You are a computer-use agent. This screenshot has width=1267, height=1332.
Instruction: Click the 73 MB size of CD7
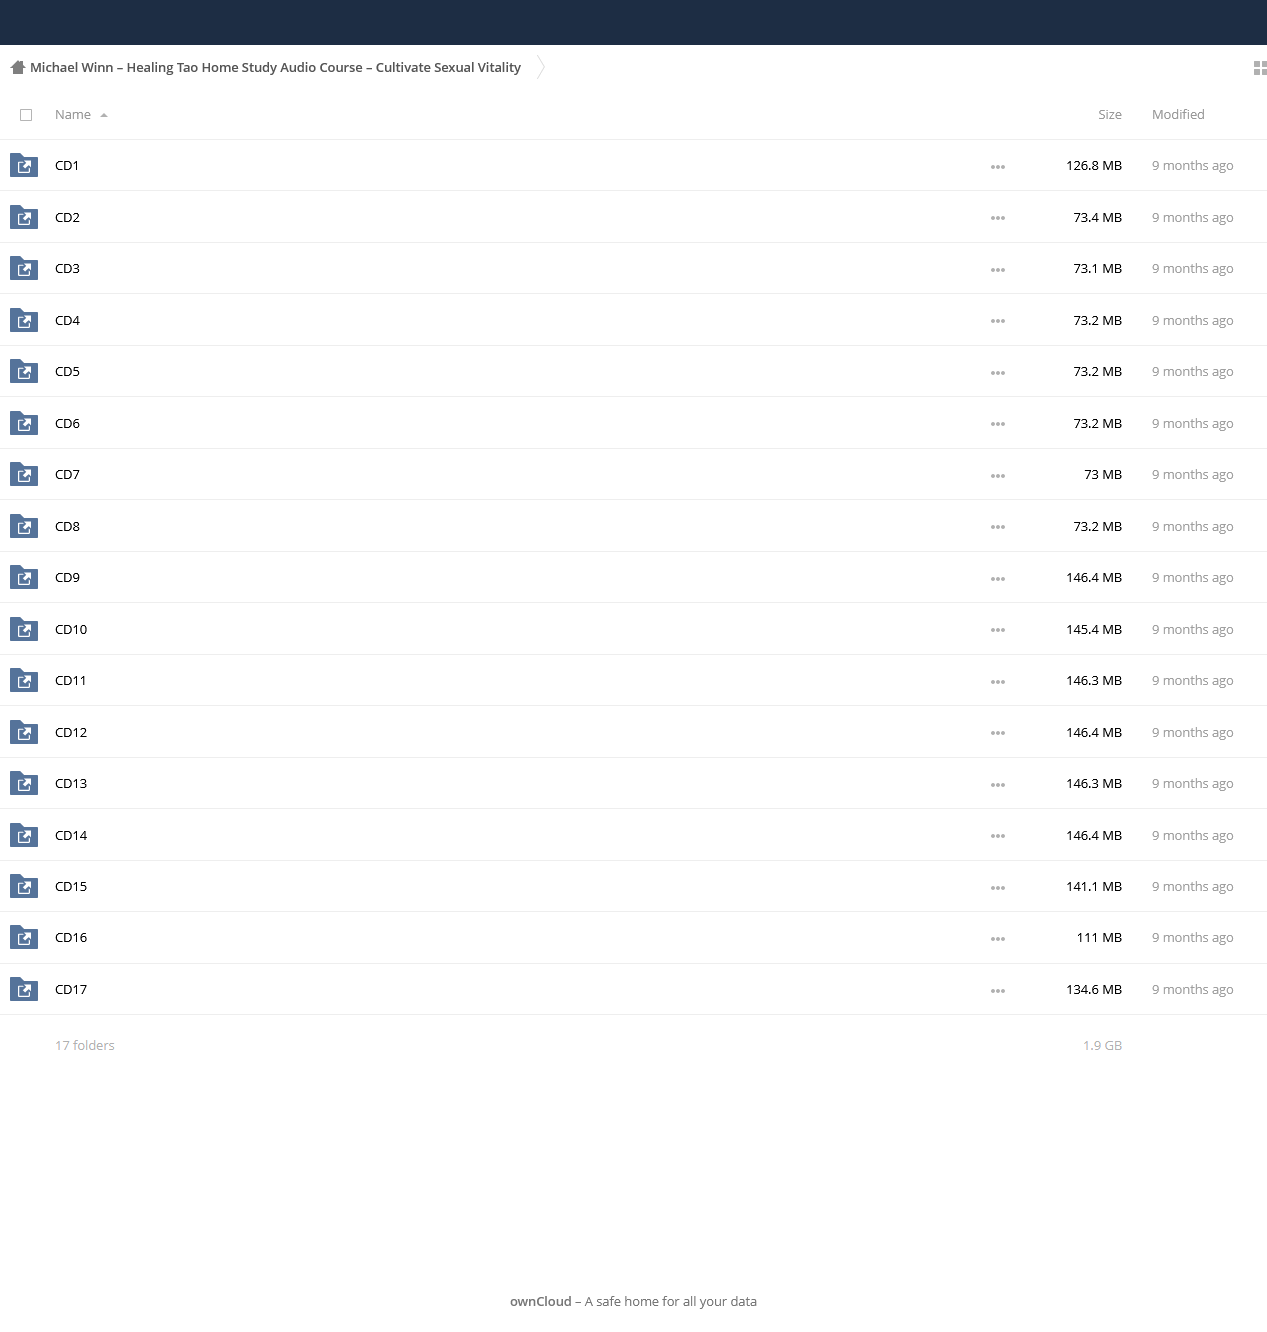tap(1103, 475)
